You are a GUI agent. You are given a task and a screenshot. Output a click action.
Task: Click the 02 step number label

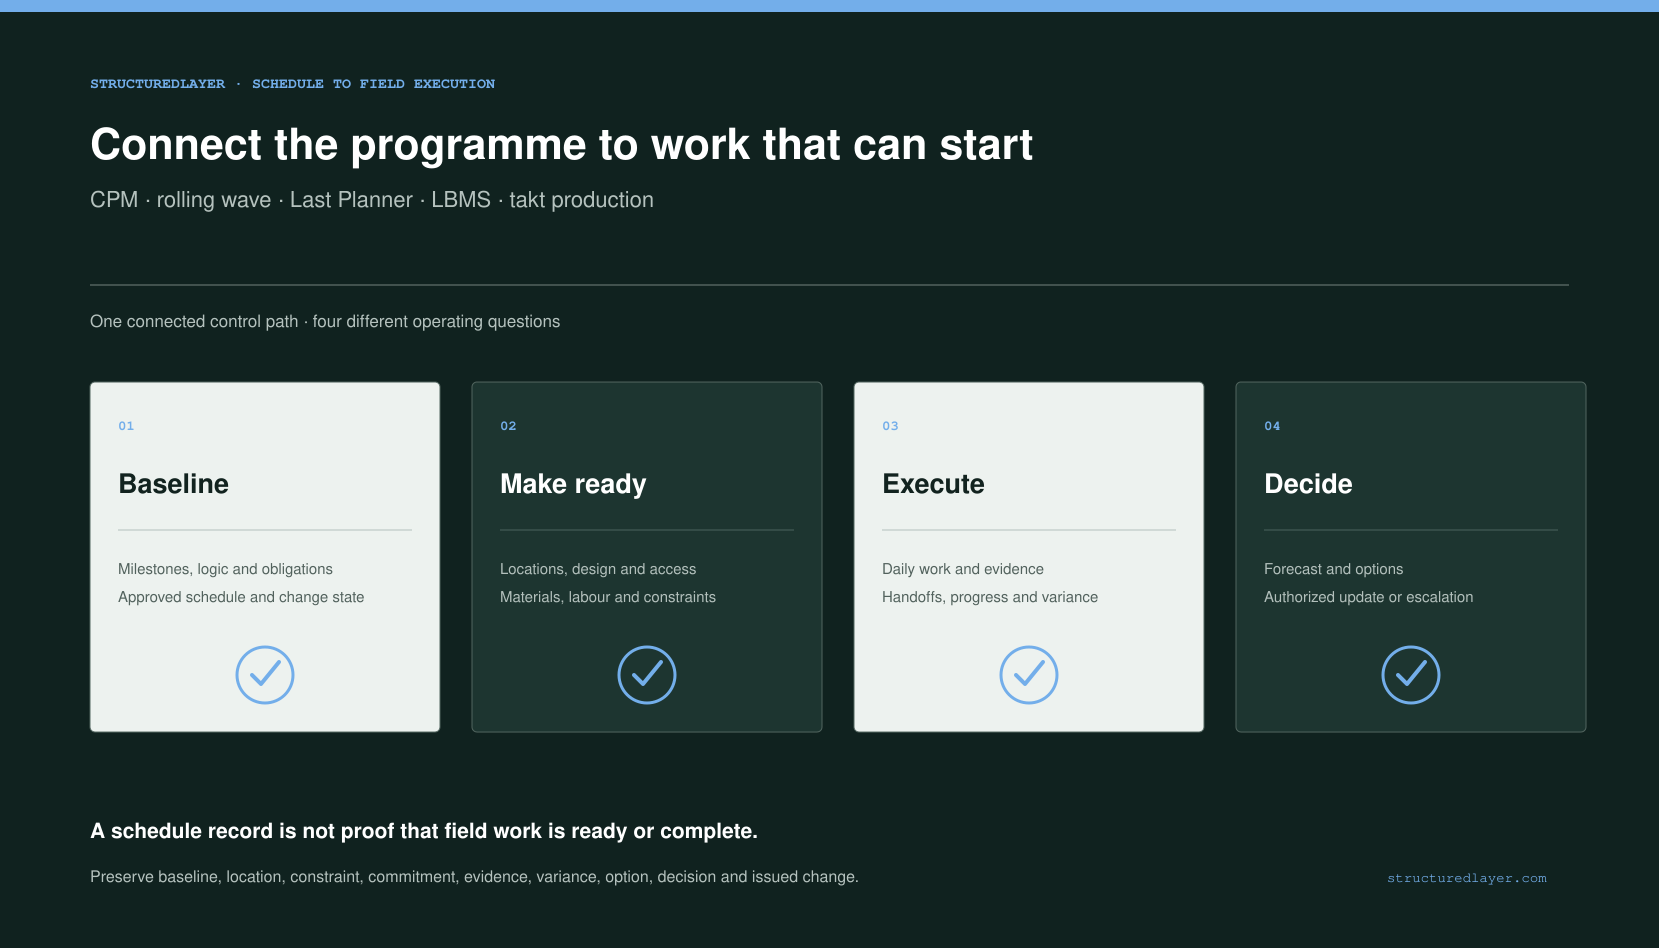pyautogui.click(x=508, y=426)
